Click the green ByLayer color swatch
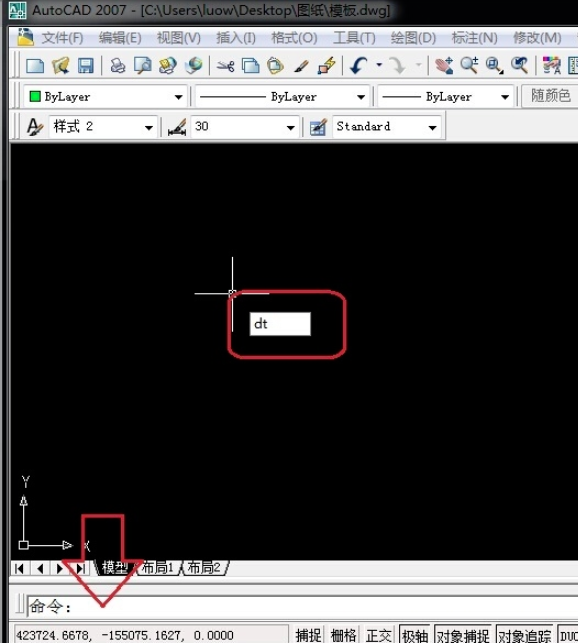The image size is (578, 643). (35, 96)
